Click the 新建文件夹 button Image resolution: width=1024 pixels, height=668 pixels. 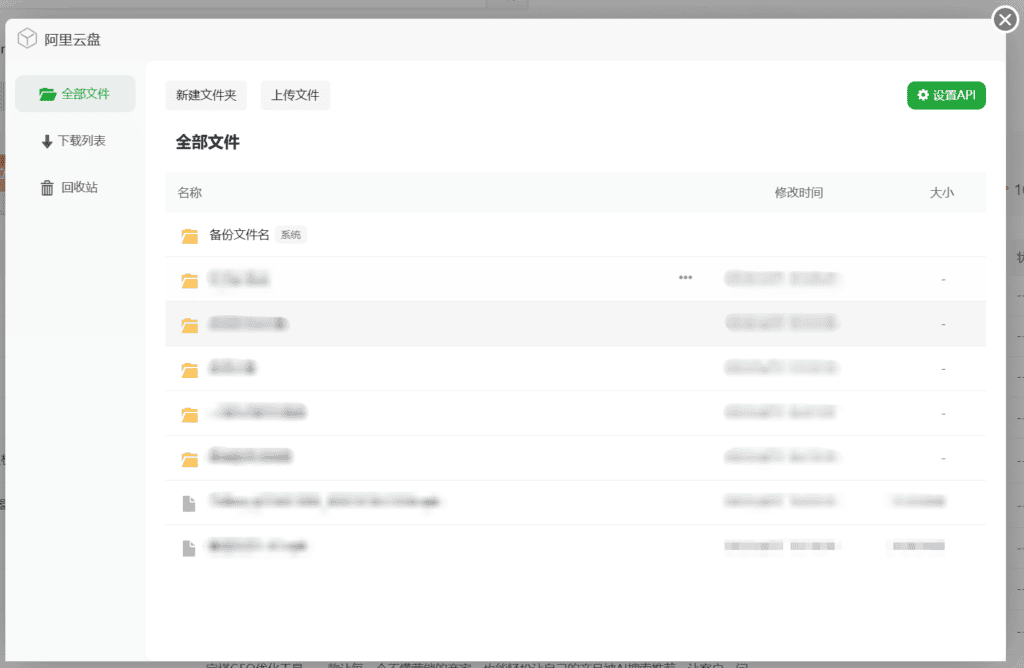[x=206, y=95]
